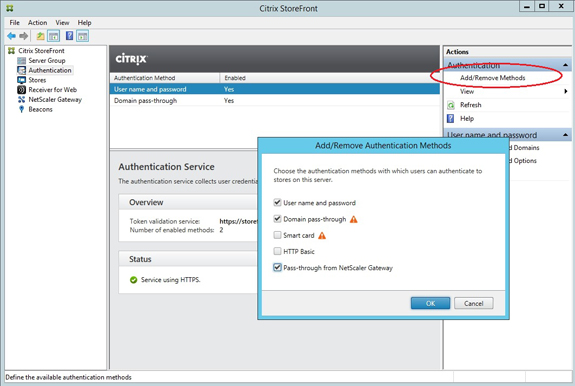Select the User name and password row
This screenshot has width=575, height=386.
pos(274,89)
